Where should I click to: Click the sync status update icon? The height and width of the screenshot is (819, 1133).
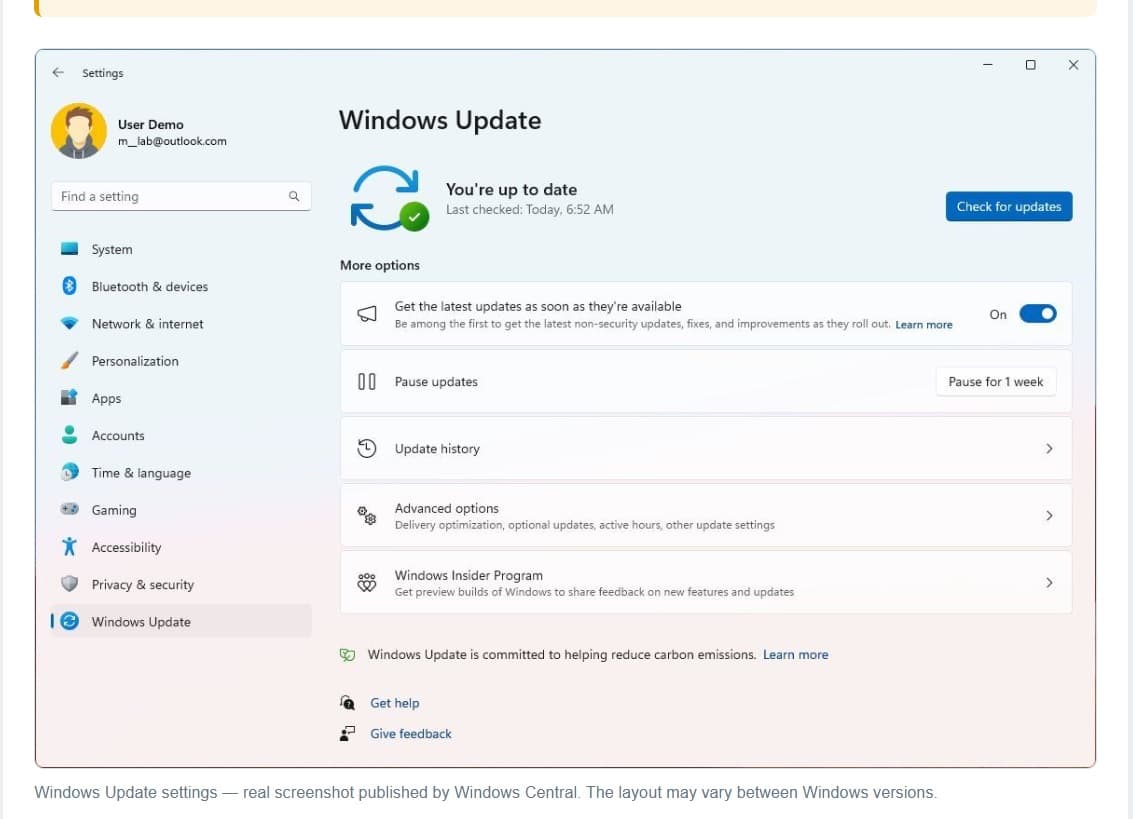(x=389, y=198)
